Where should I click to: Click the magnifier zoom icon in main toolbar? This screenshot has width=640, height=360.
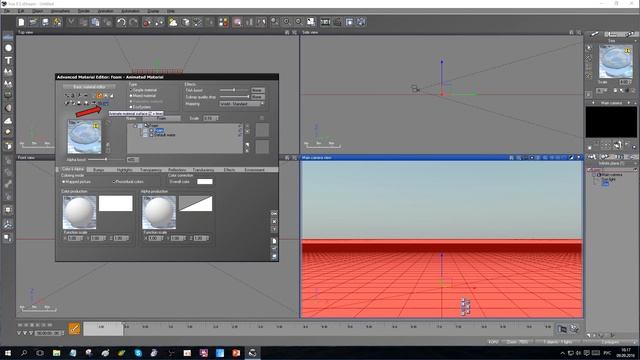tap(274, 22)
